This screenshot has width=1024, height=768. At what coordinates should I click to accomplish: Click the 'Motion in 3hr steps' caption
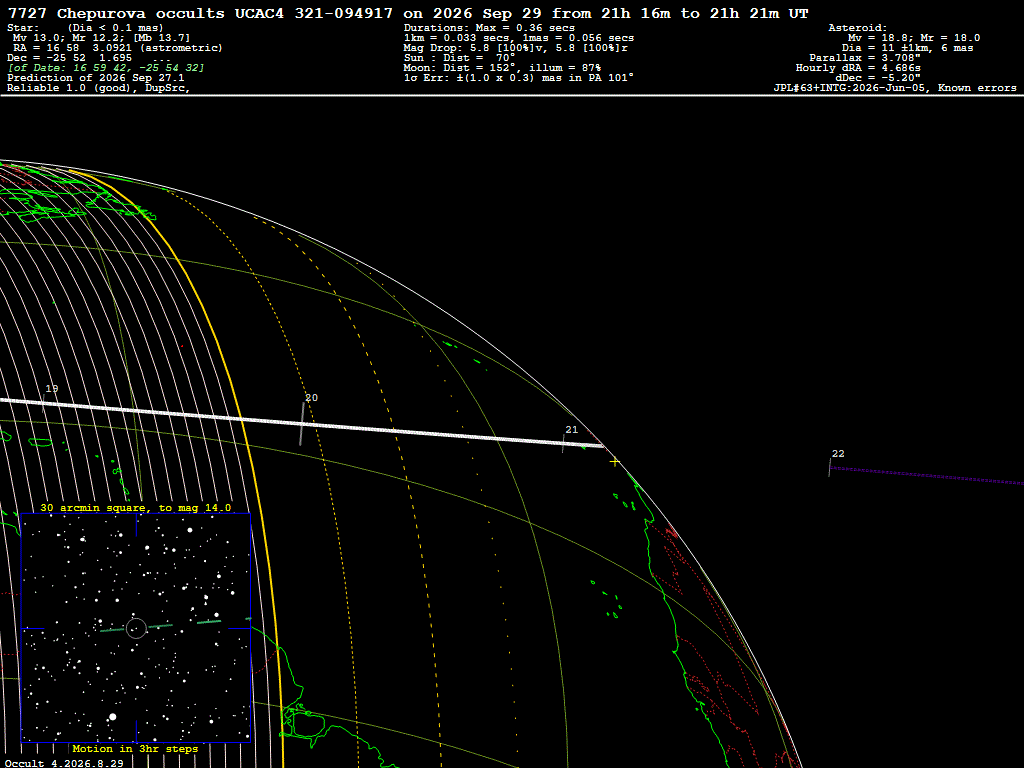click(x=135, y=748)
